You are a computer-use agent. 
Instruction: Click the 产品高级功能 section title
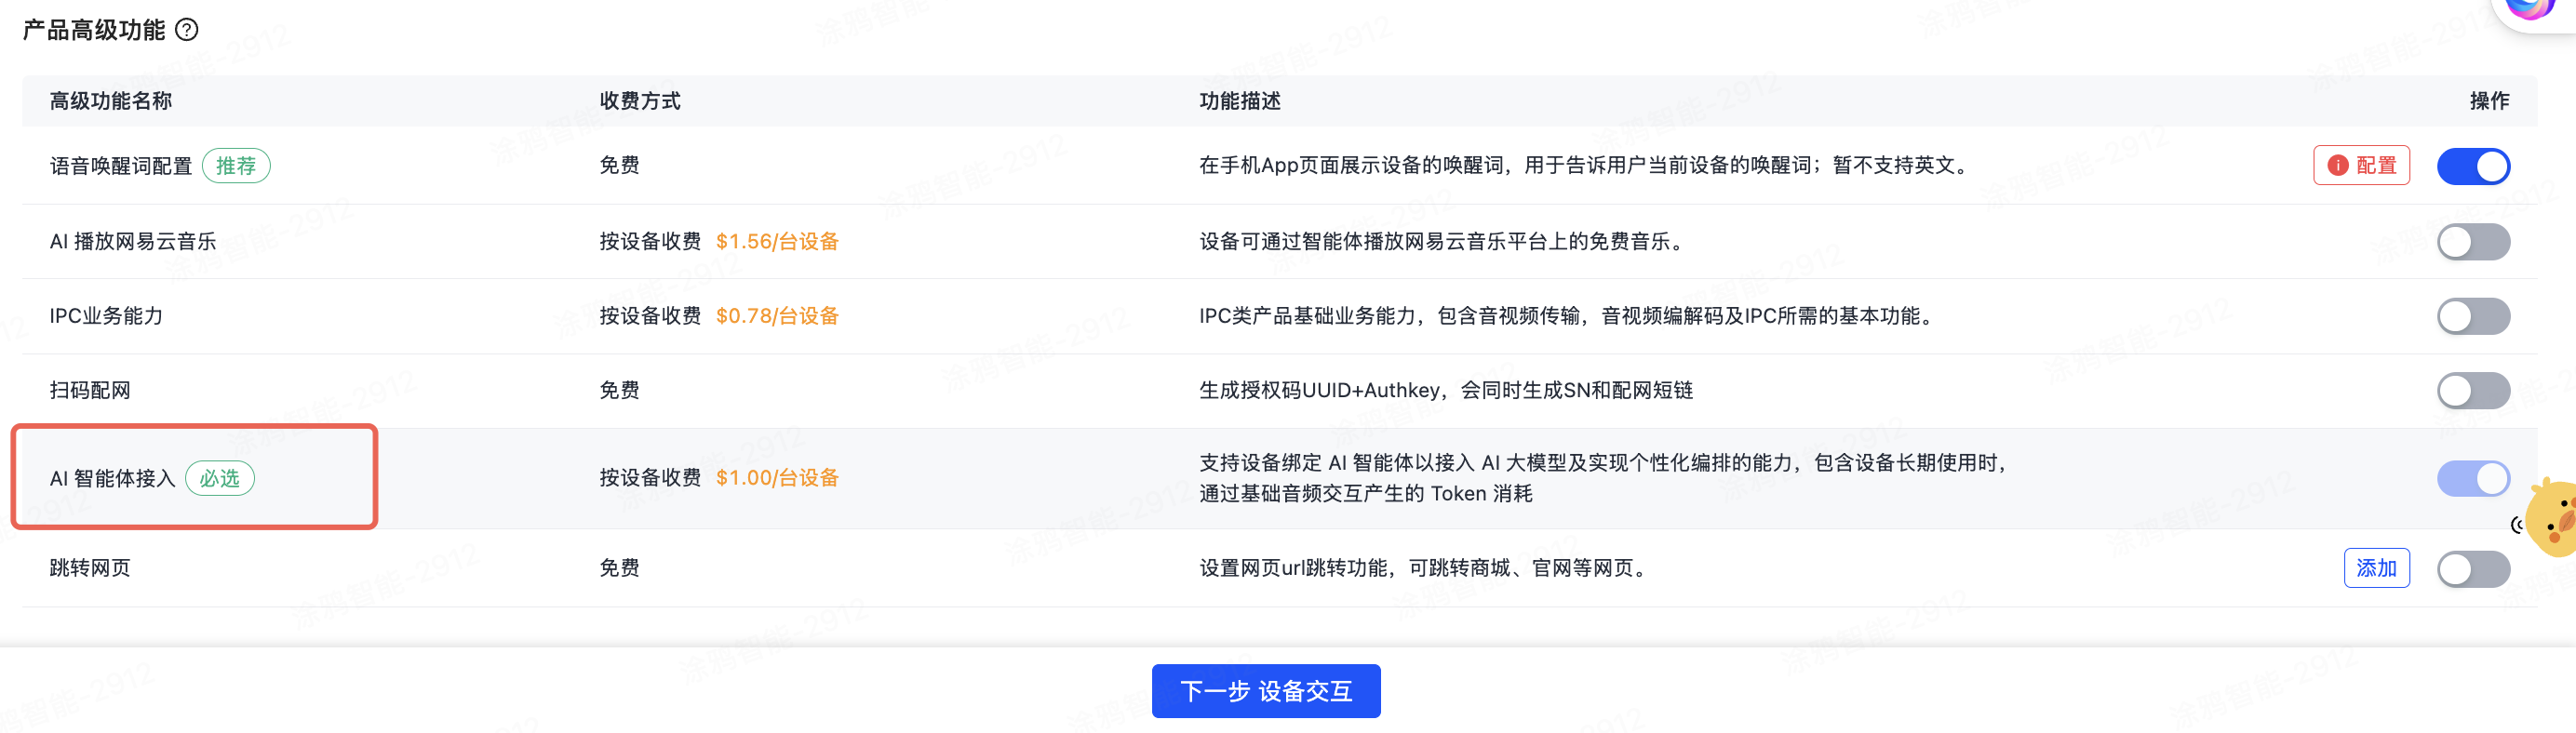pyautogui.click(x=94, y=30)
